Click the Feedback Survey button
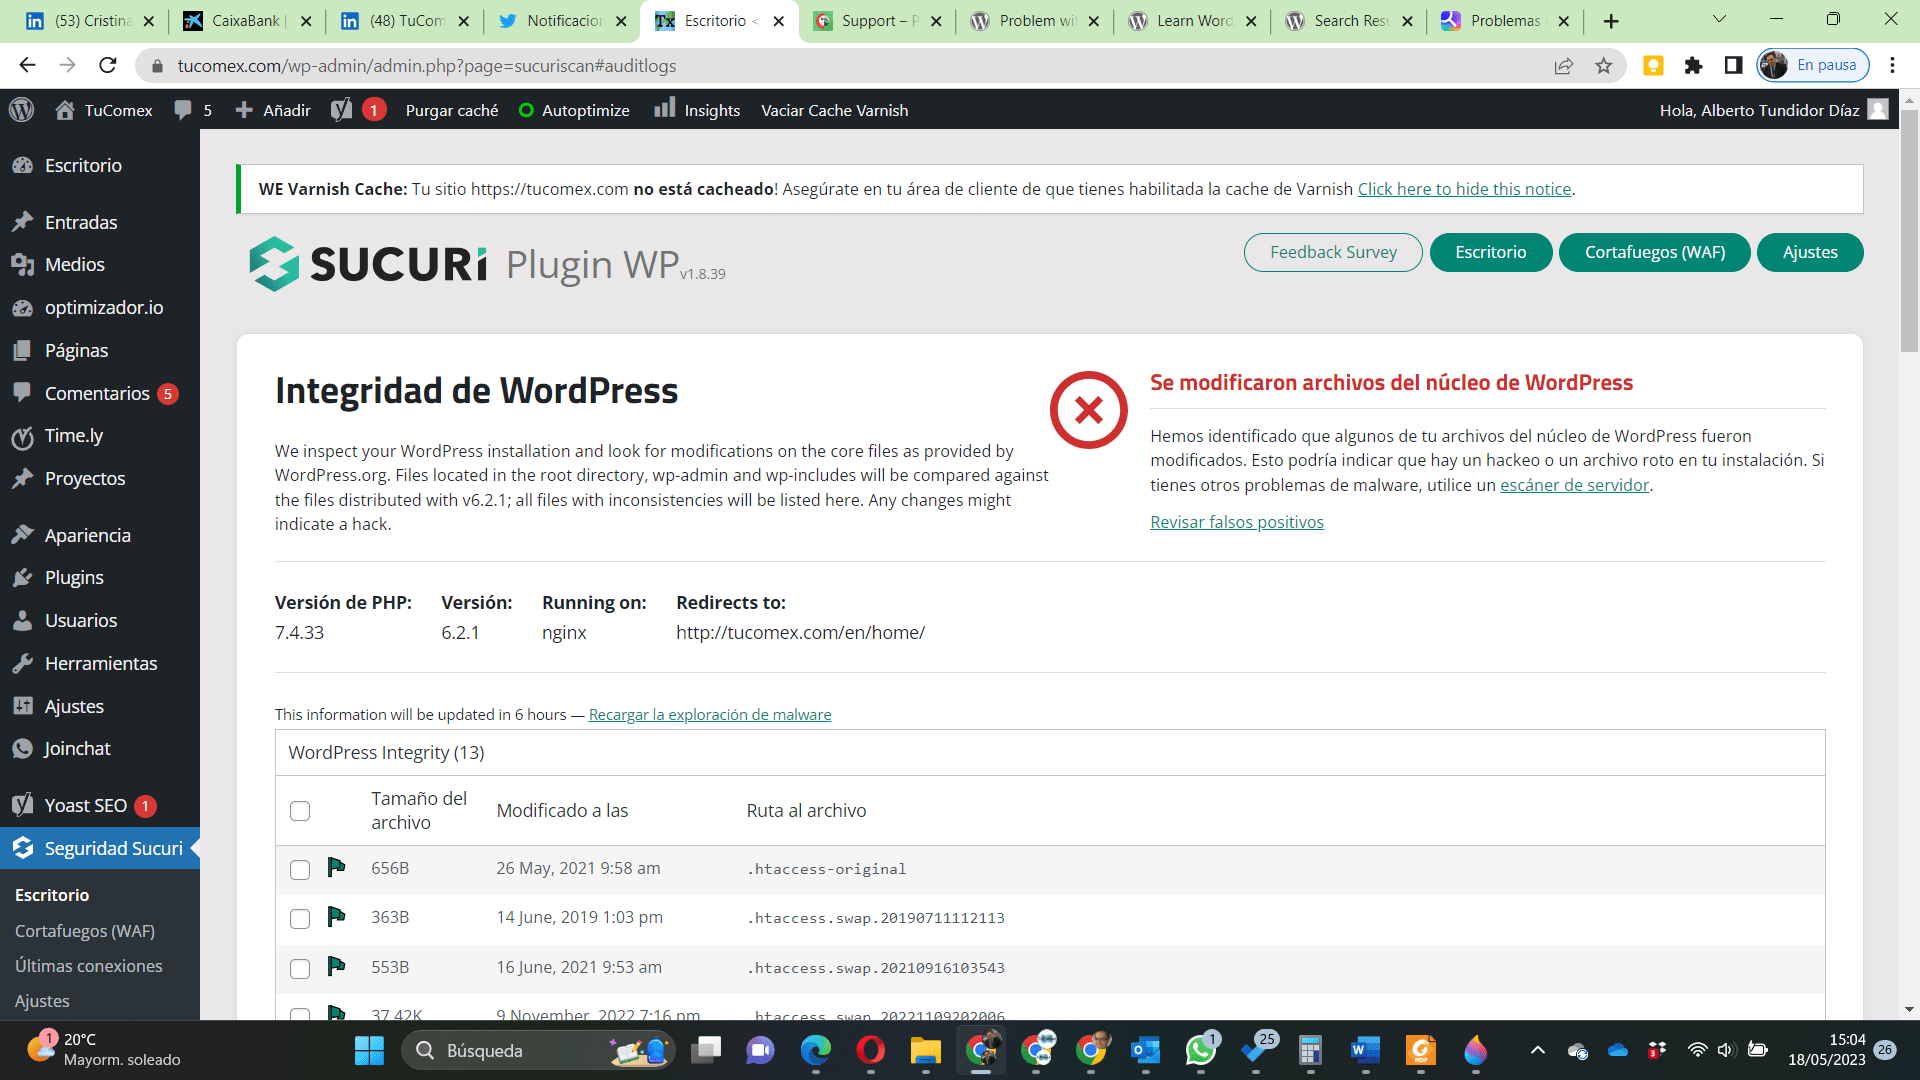Screen dimensions: 1920x1080 (1333, 252)
